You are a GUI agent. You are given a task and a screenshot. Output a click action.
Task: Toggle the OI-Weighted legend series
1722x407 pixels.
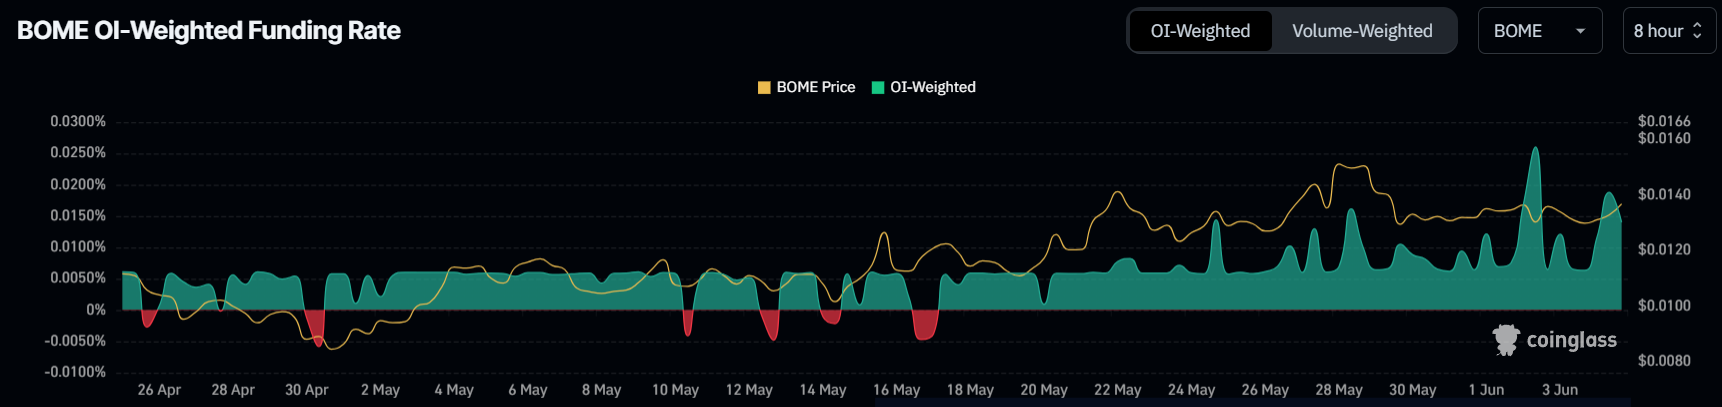pos(924,87)
